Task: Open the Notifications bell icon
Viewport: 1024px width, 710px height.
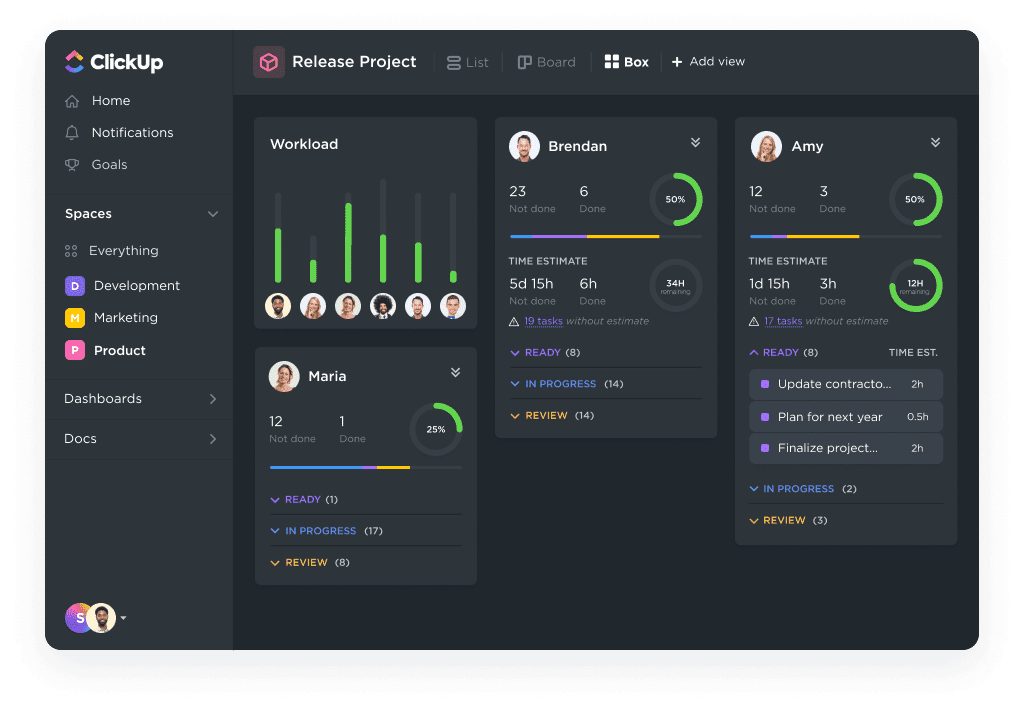Action: click(74, 132)
